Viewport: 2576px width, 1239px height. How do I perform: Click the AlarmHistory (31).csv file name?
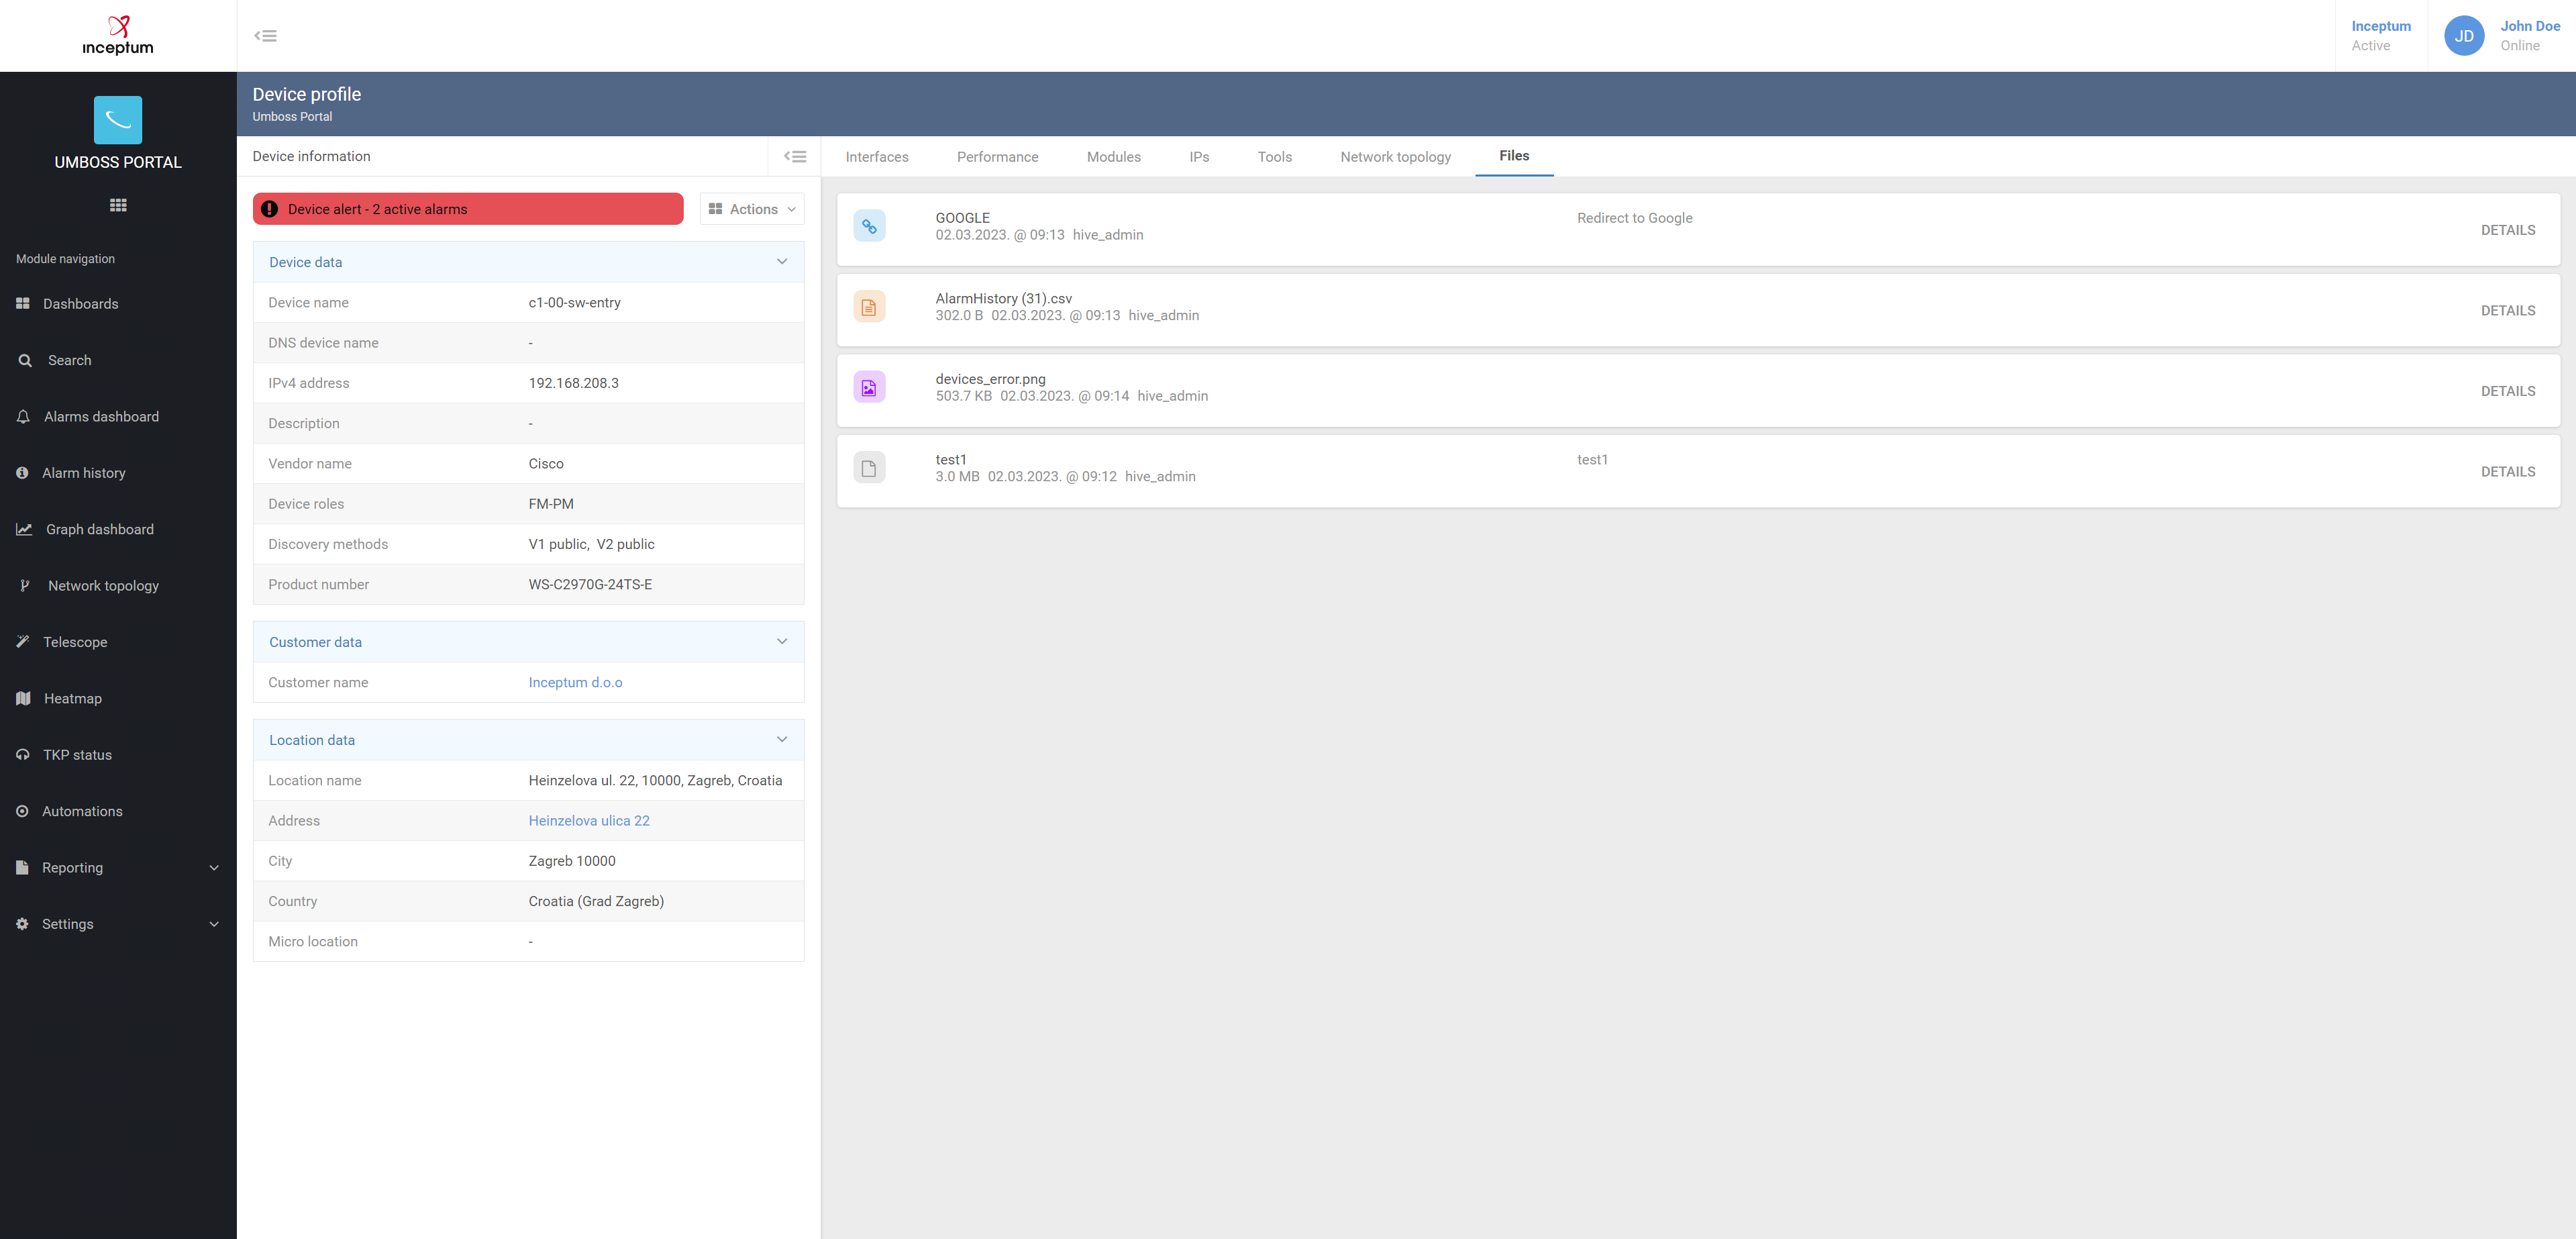[x=1003, y=298]
